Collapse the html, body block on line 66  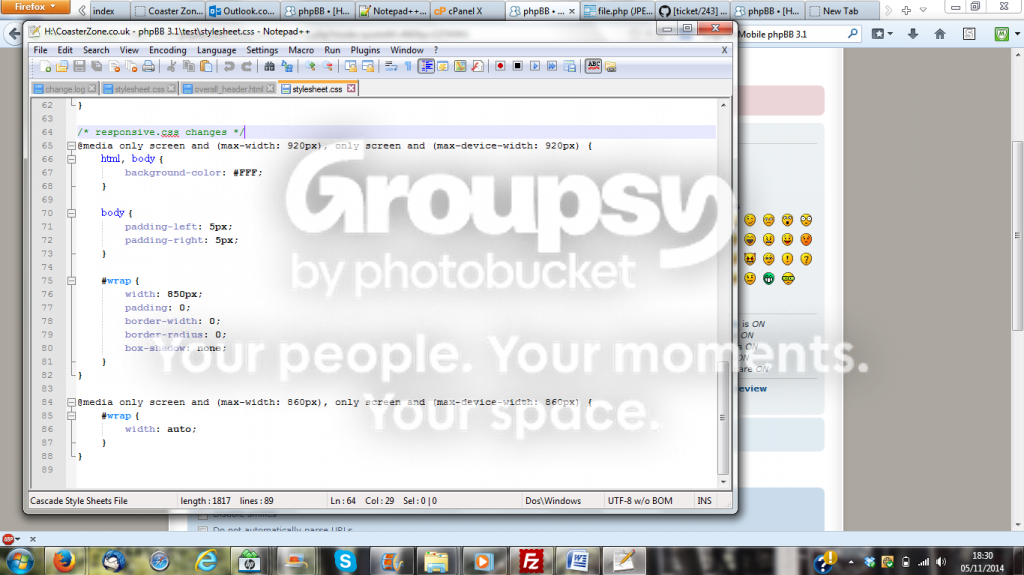click(71, 159)
